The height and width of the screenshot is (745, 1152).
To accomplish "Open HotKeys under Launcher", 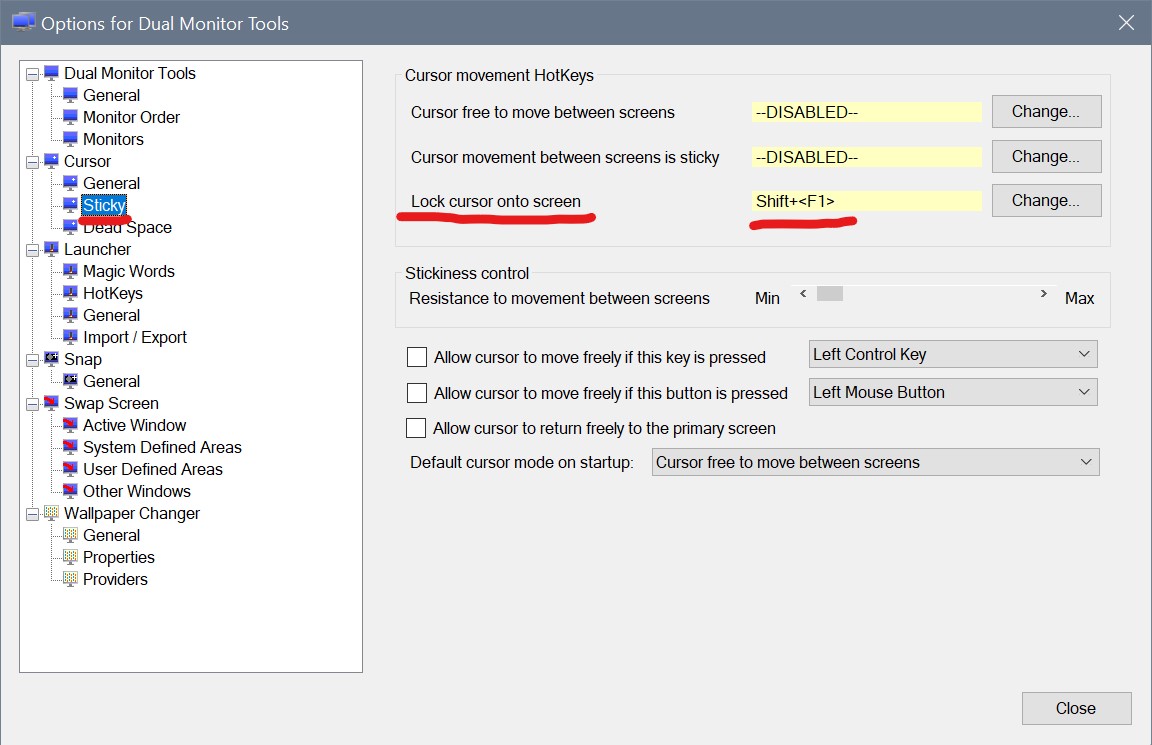I will click(112, 293).
